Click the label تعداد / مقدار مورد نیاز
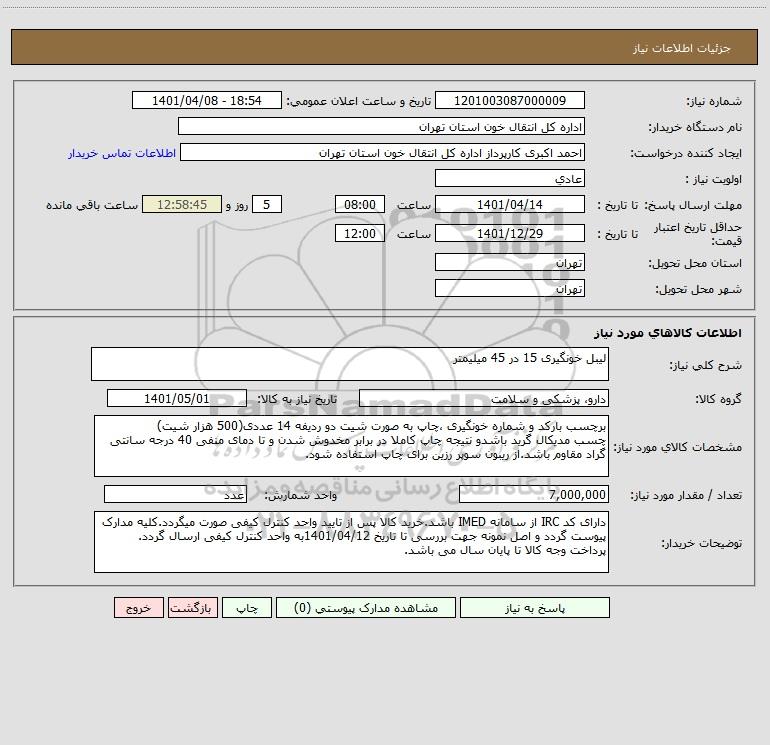The image size is (770, 745). coord(686,496)
